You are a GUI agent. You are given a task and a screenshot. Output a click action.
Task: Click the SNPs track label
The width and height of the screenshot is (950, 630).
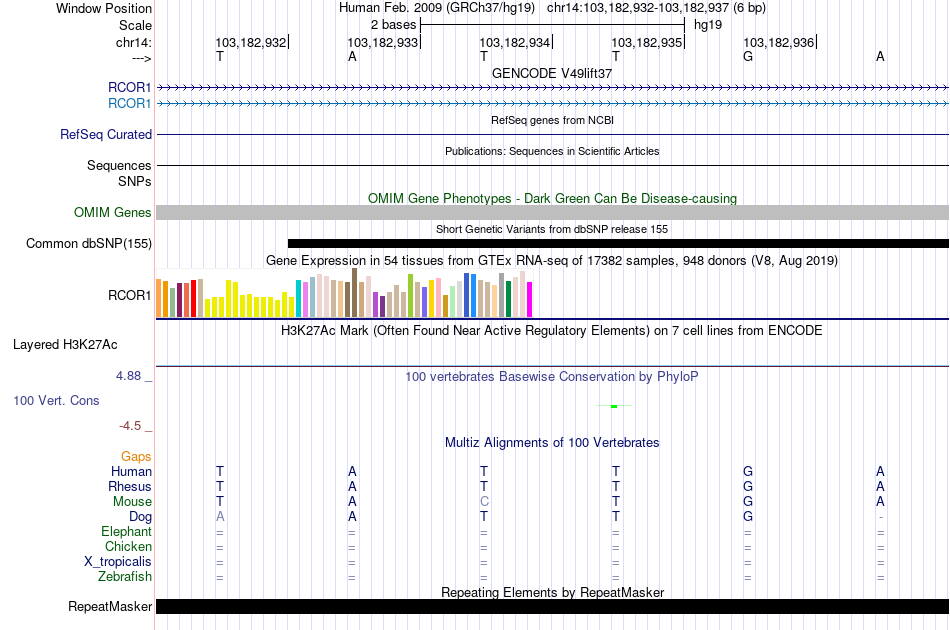[135, 181]
